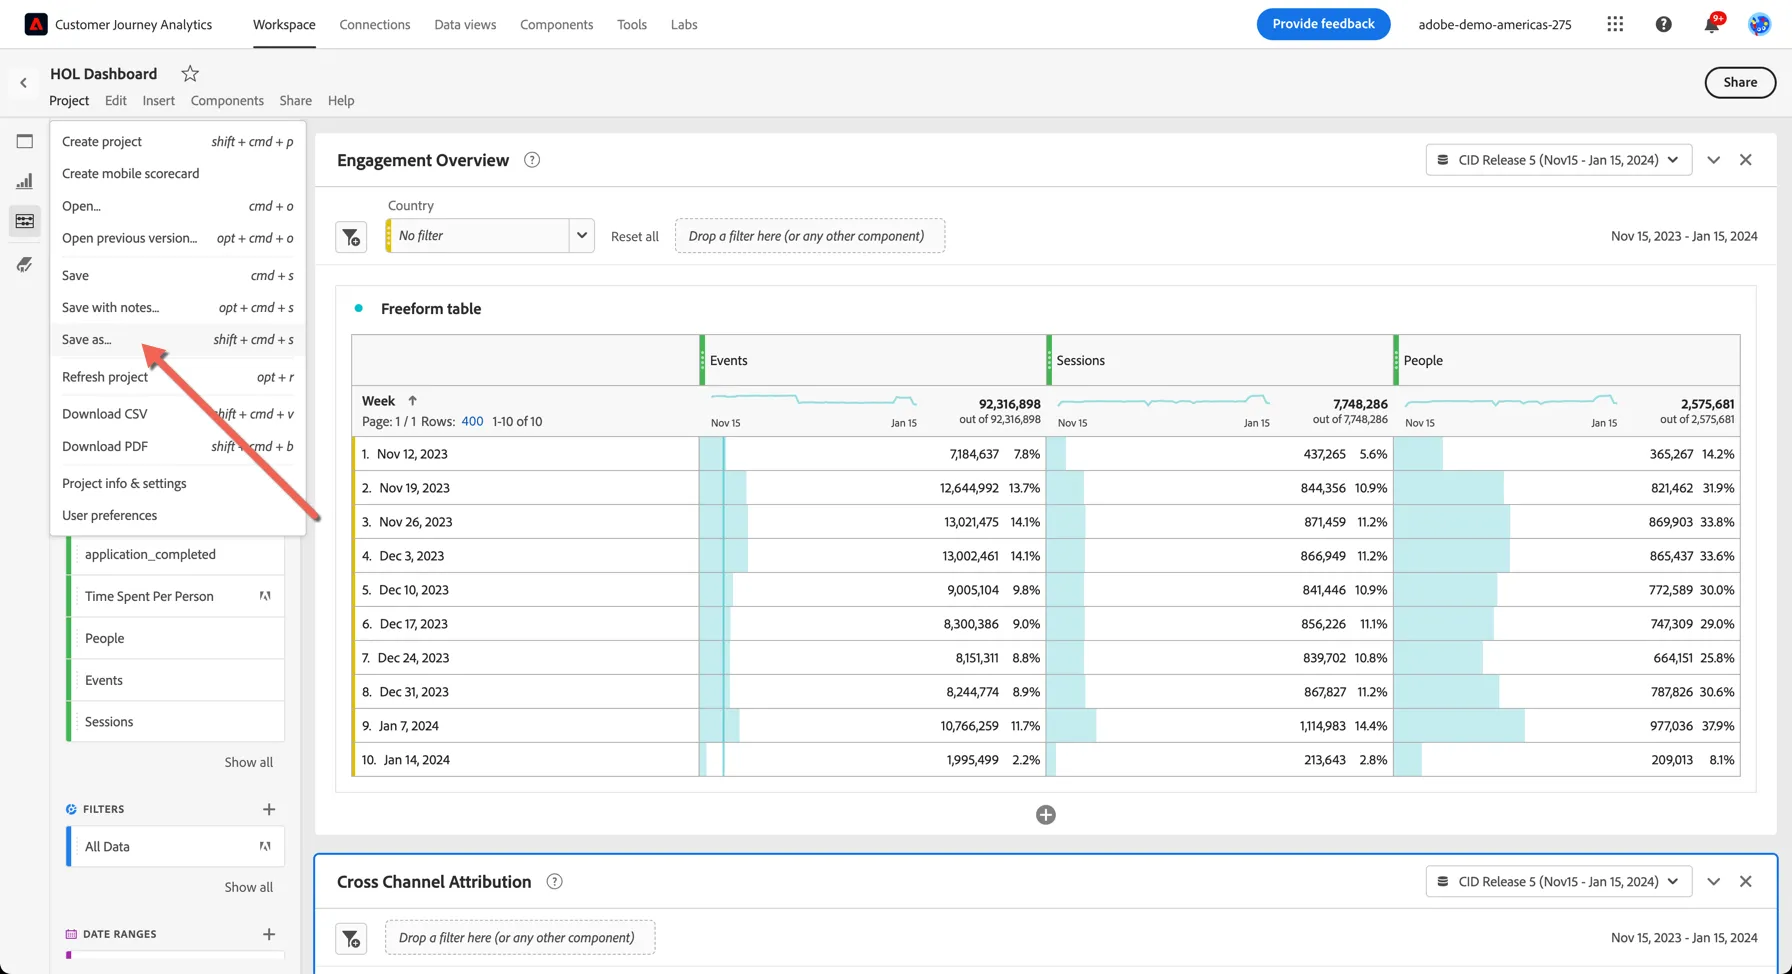The height and width of the screenshot is (974, 1792).
Task: Click Cross Channel Attribution info icon
Action: pyautogui.click(x=554, y=882)
